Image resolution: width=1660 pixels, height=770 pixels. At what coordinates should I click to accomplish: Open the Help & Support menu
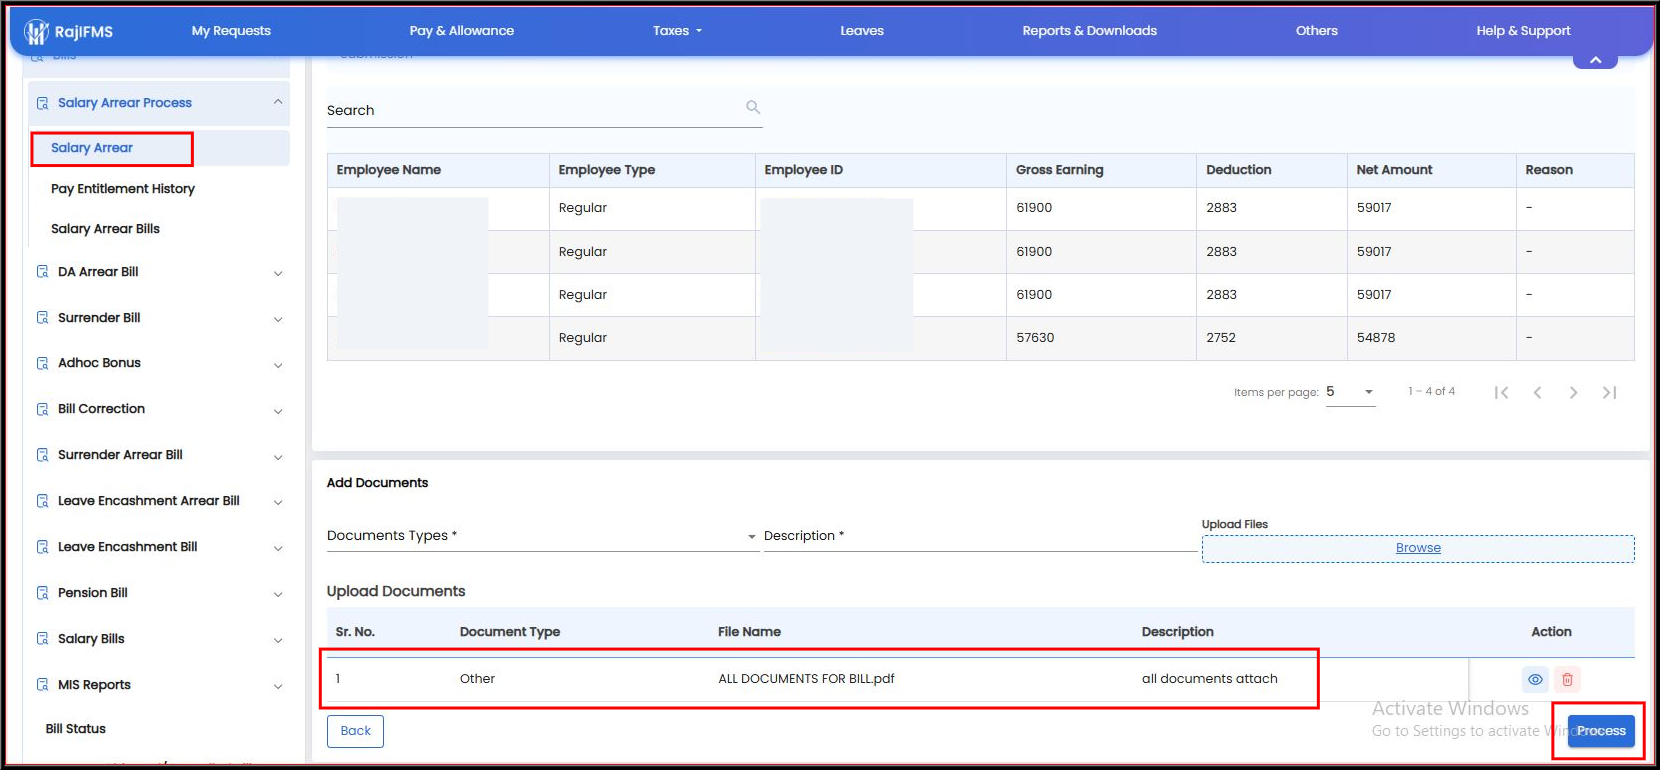click(1523, 31)
